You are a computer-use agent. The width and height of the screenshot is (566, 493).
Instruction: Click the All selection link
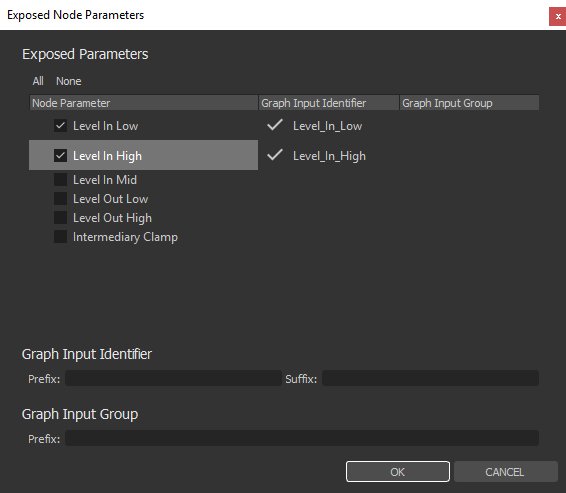pyautogui.click(x=38, y=81)
